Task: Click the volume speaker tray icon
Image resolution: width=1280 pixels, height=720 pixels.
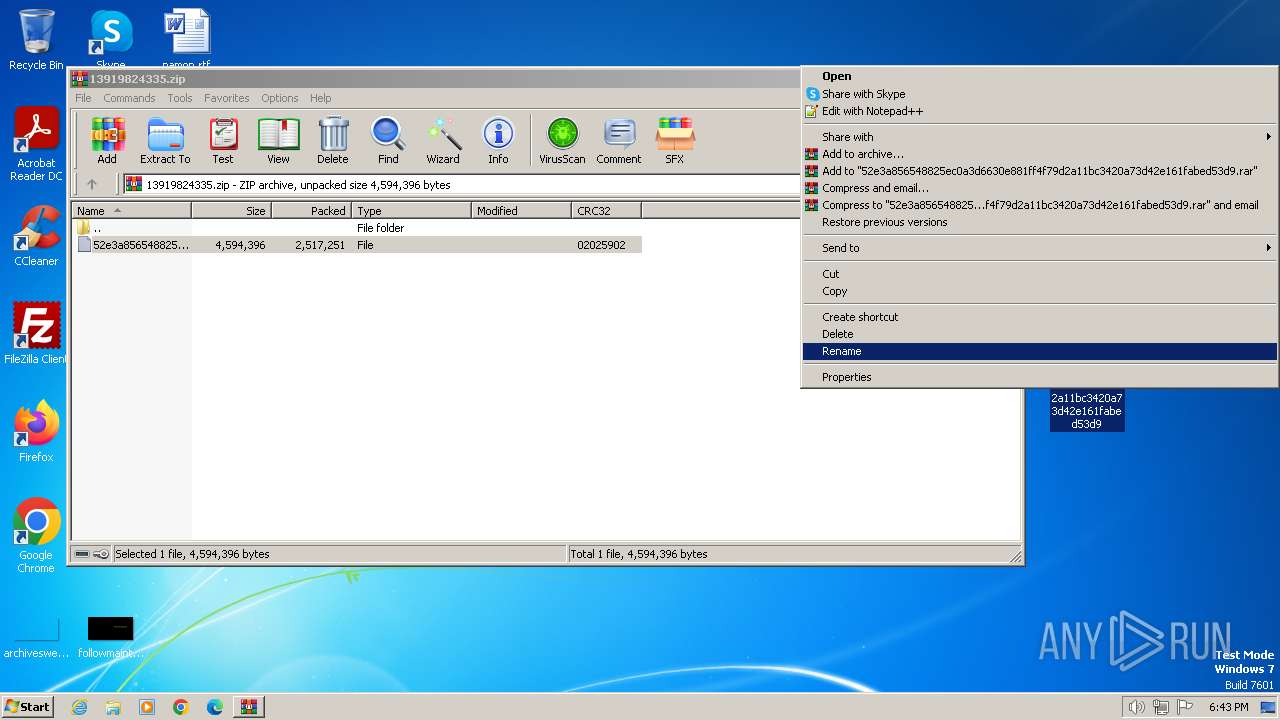Action: point(1136,707)
